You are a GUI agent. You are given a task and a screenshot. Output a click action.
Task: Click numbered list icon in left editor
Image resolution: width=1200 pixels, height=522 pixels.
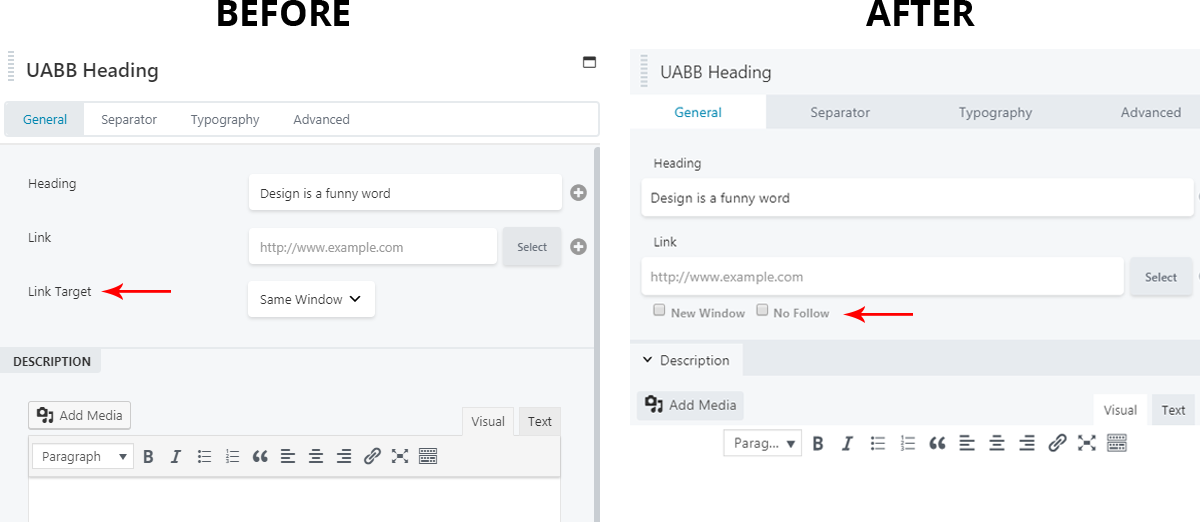point(232,457)
